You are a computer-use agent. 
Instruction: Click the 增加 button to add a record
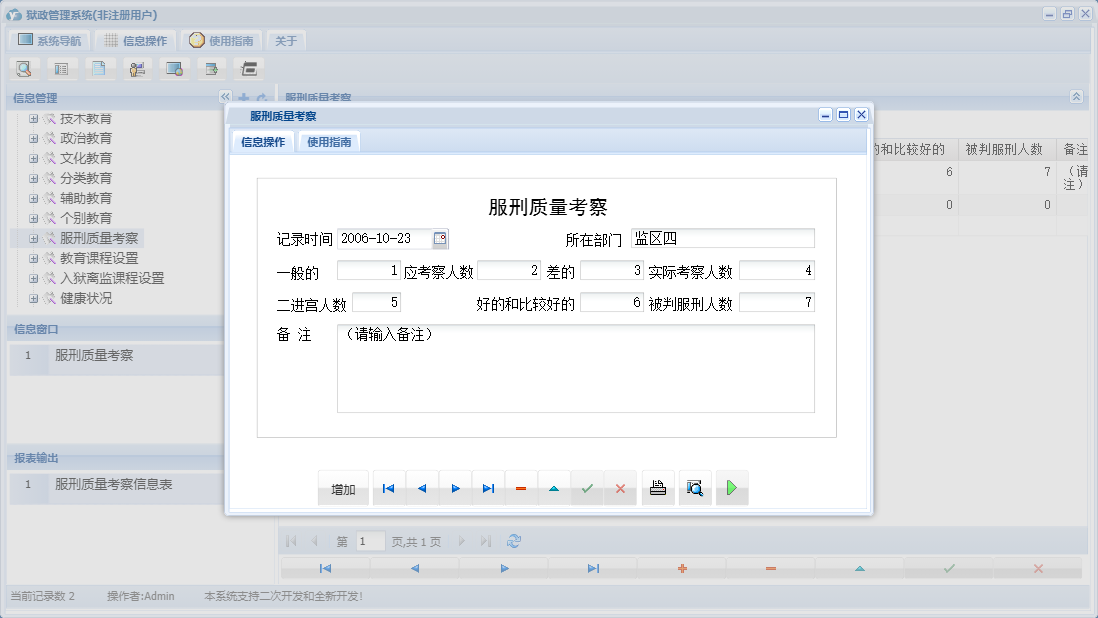coord(343,487)
